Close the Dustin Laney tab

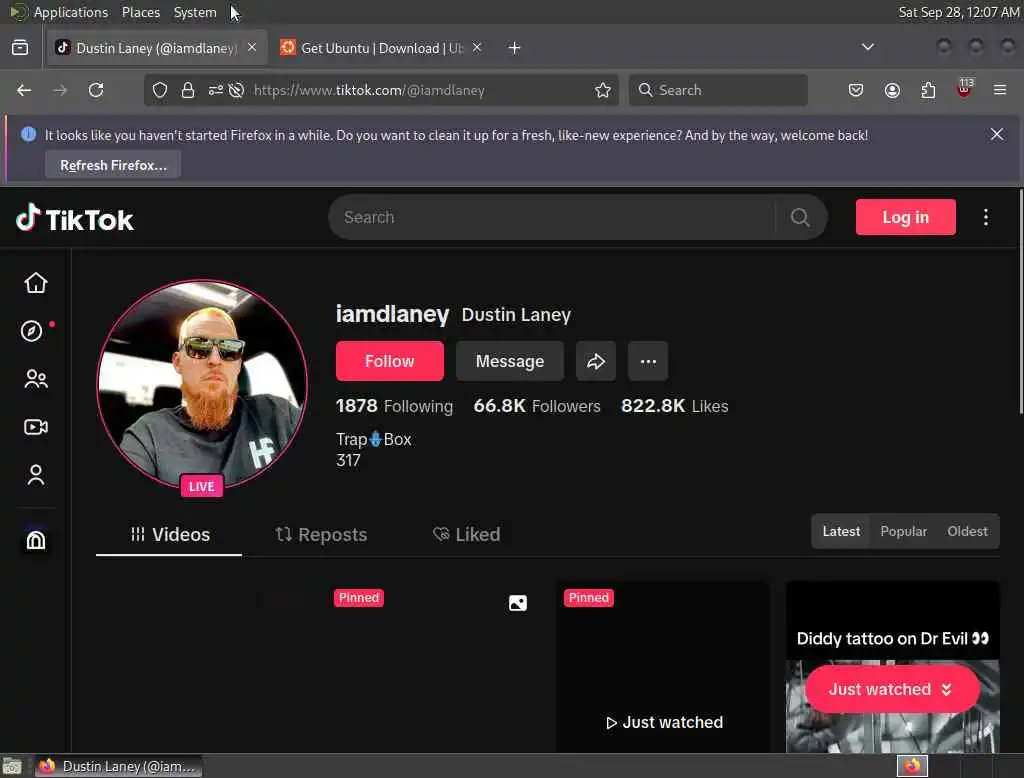tap(252, 47)
